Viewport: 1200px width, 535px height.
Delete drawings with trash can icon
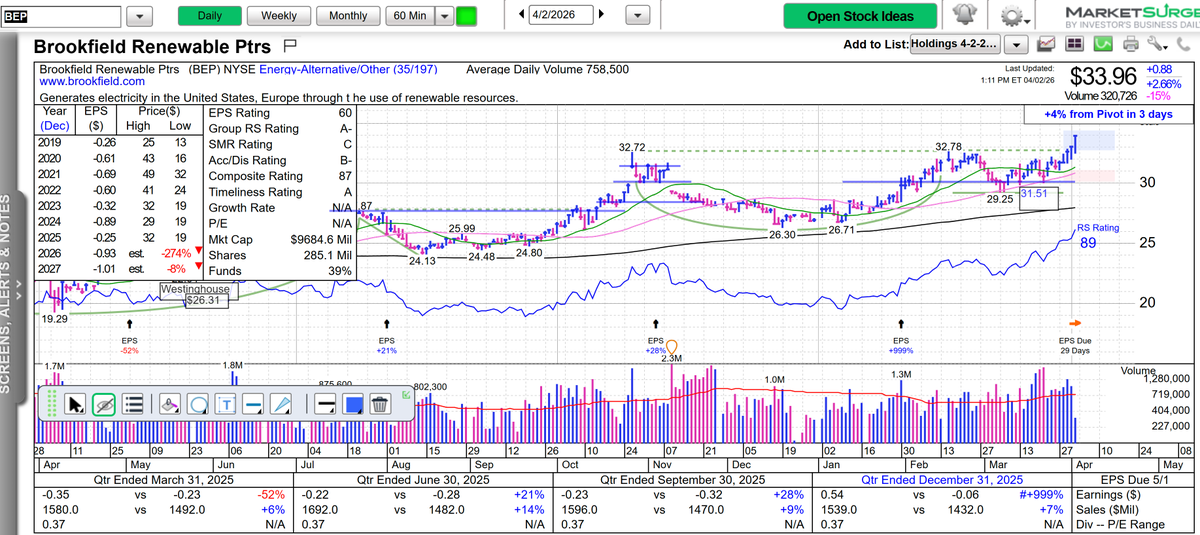click(379, 404)
